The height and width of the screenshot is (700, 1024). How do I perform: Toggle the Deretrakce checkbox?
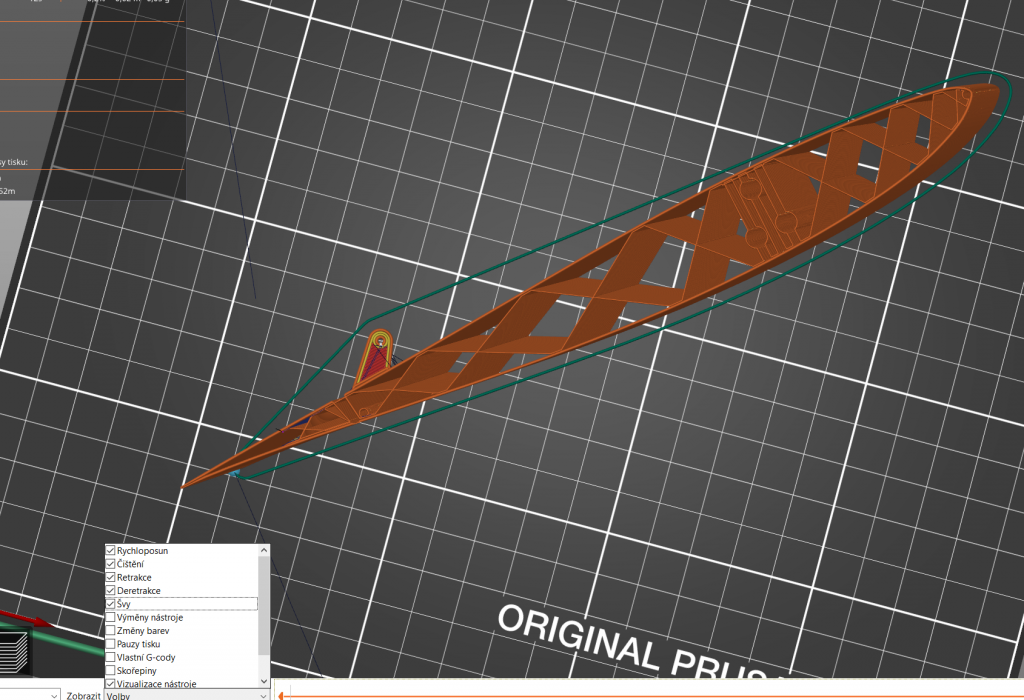point(111,591)
